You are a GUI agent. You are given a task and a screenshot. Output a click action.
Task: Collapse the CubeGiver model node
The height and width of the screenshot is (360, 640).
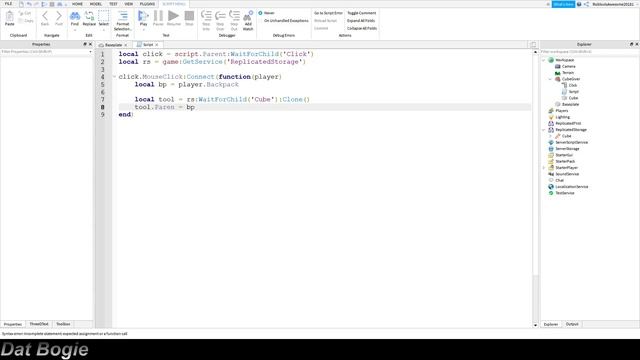coord(550,79)
